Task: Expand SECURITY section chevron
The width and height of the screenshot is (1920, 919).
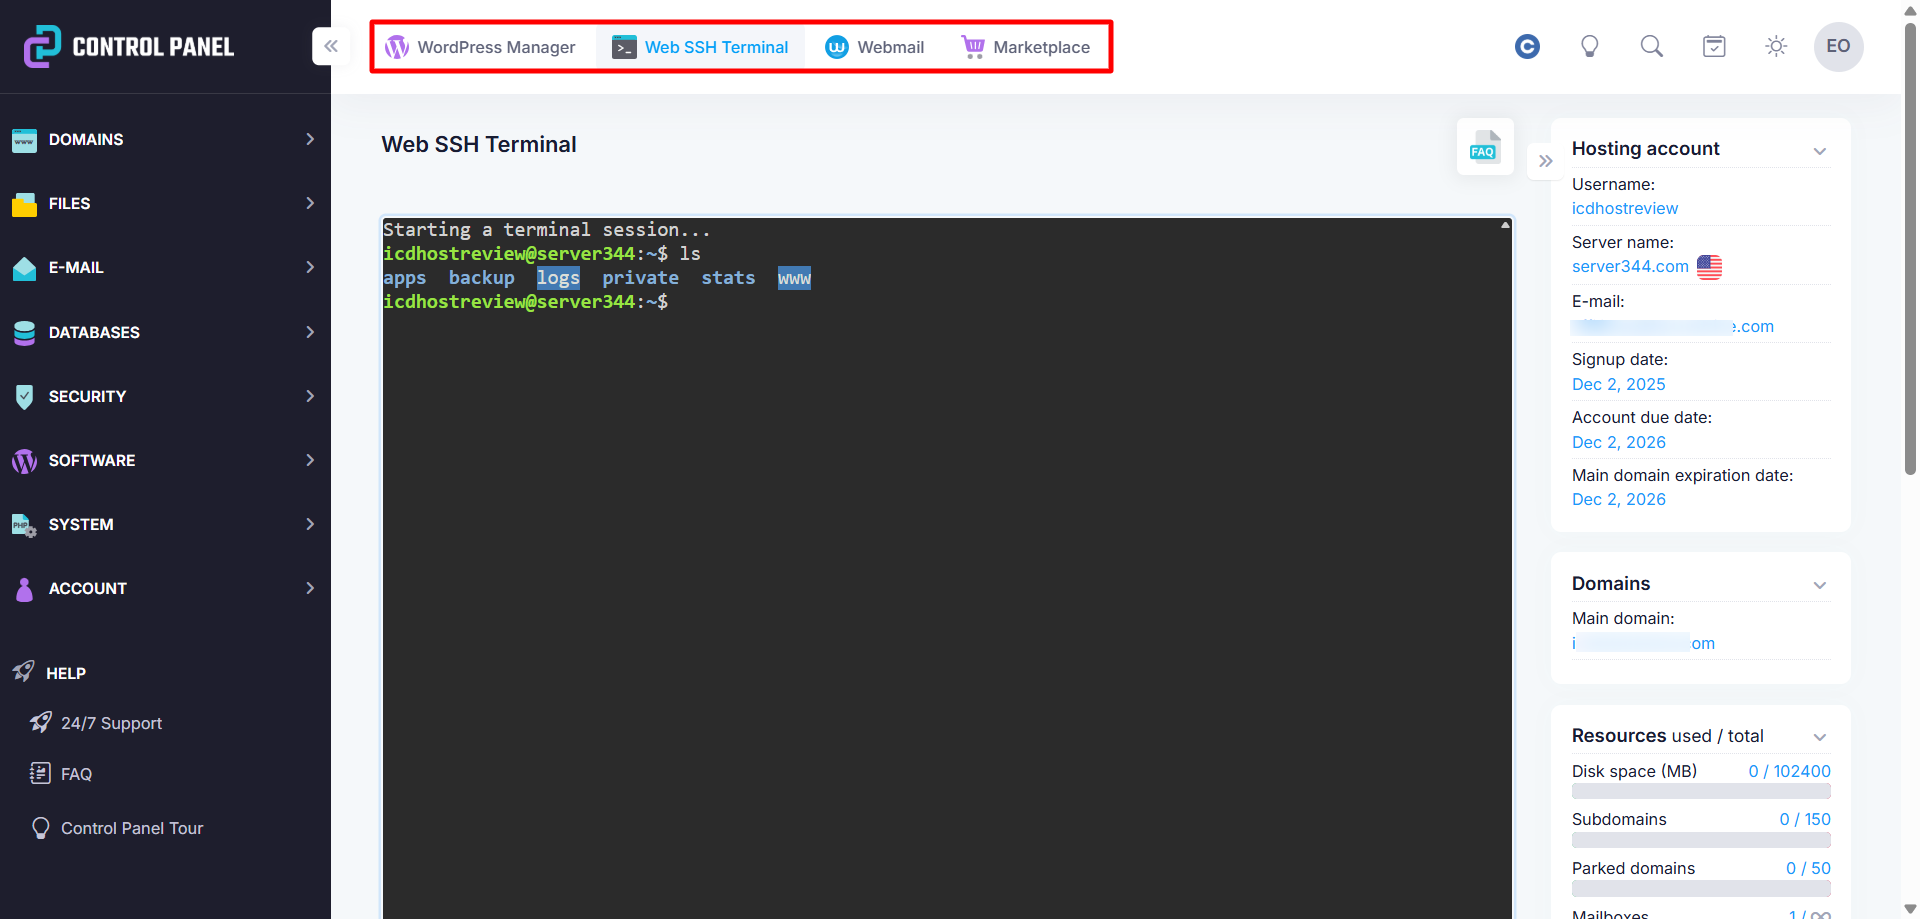Action: click(x=310, y=396)
